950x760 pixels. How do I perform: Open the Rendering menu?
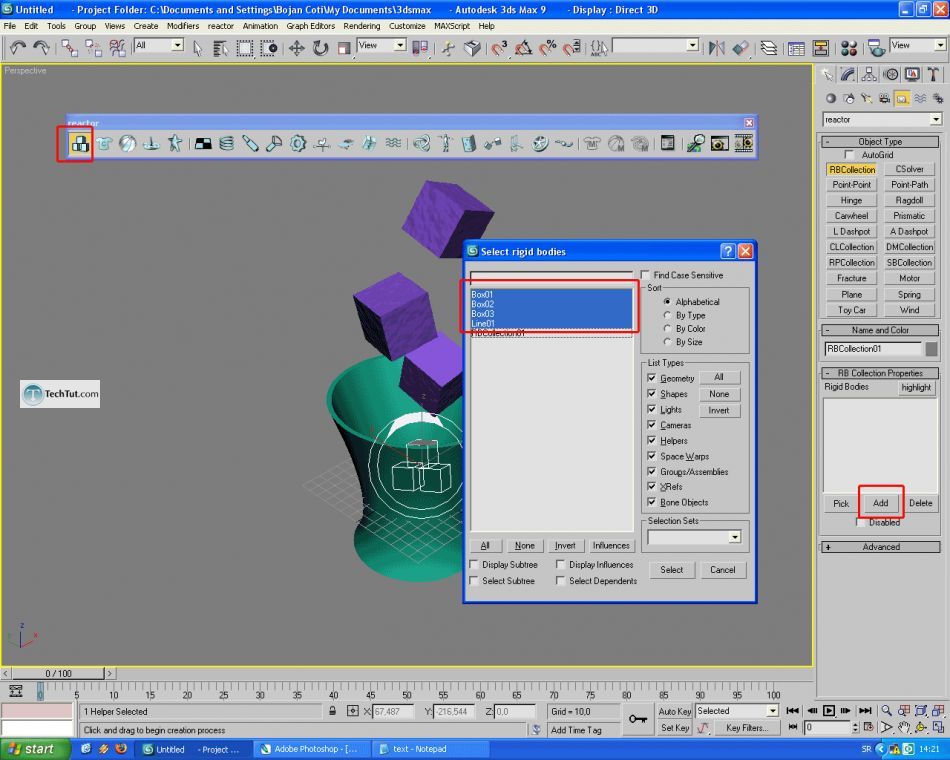[x=362, y=26]
